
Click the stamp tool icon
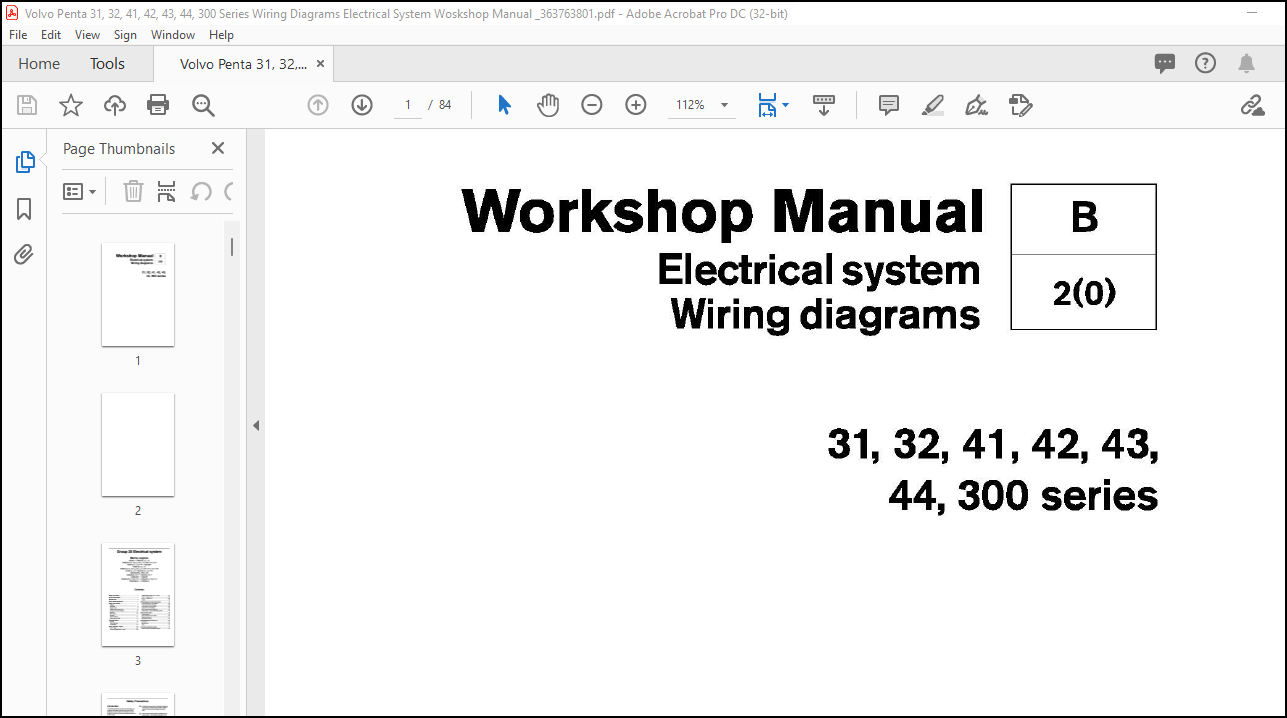point(1021,105)
